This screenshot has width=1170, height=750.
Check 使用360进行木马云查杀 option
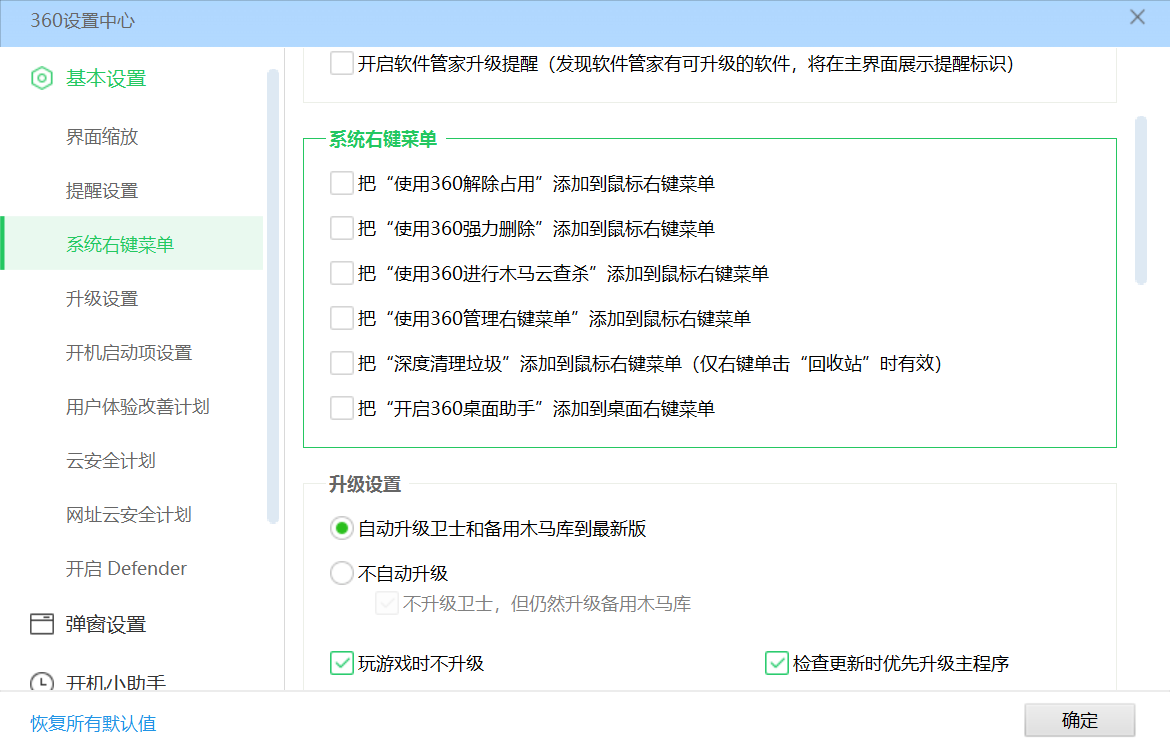342,273
